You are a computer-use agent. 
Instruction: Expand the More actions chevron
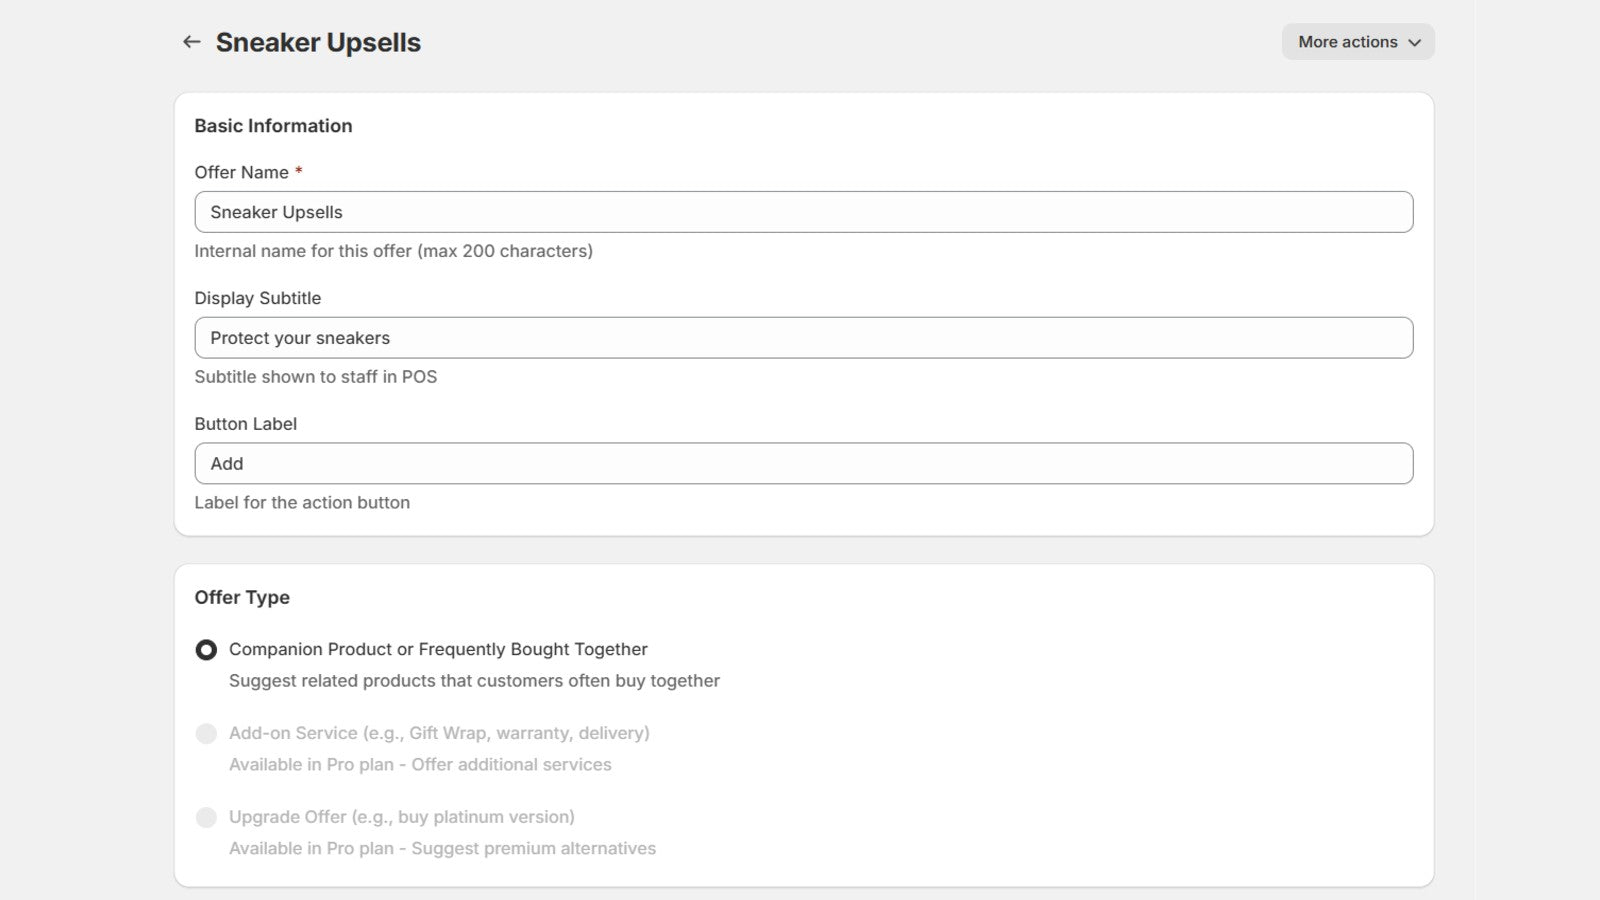(x=1416, y=43)
